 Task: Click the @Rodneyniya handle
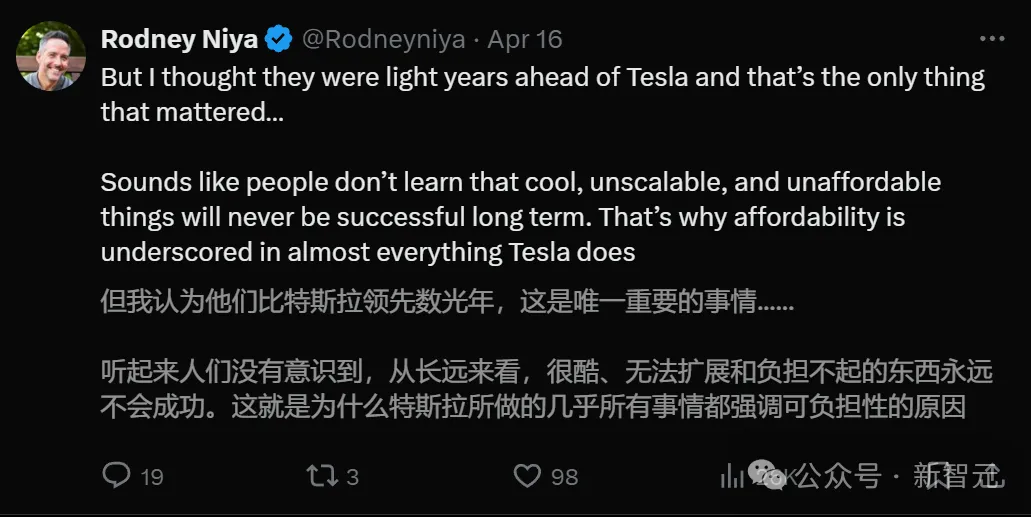tap(382, 40)
